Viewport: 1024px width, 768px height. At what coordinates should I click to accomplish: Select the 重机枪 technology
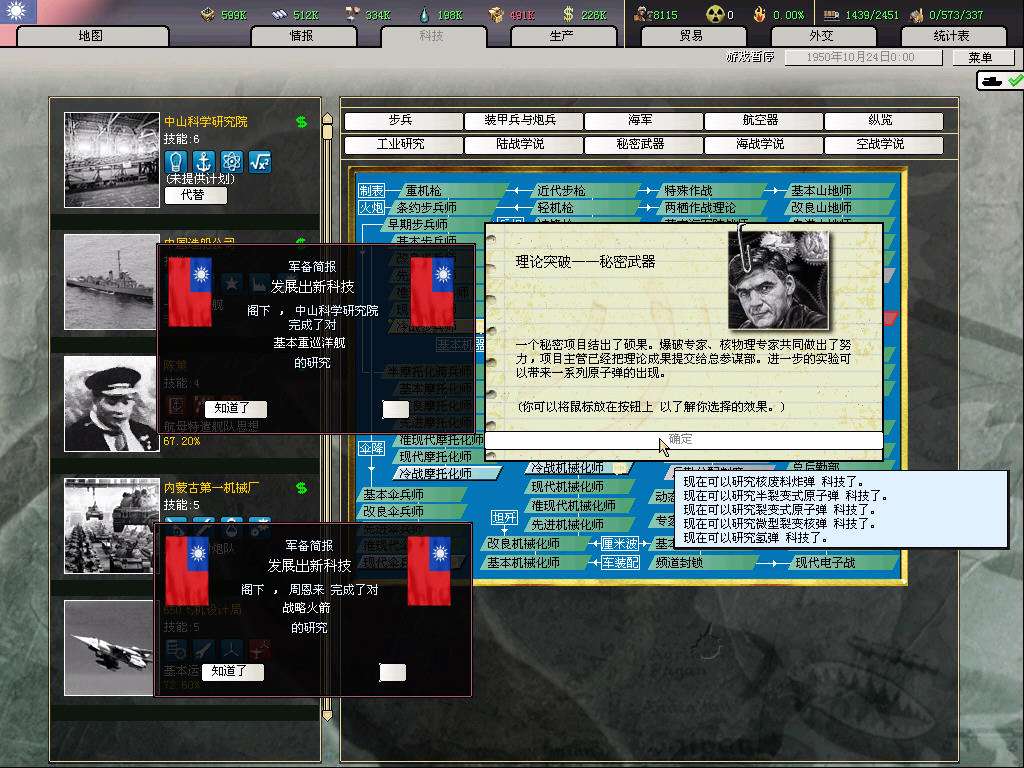pyautogui.click(x=449, y=191)
